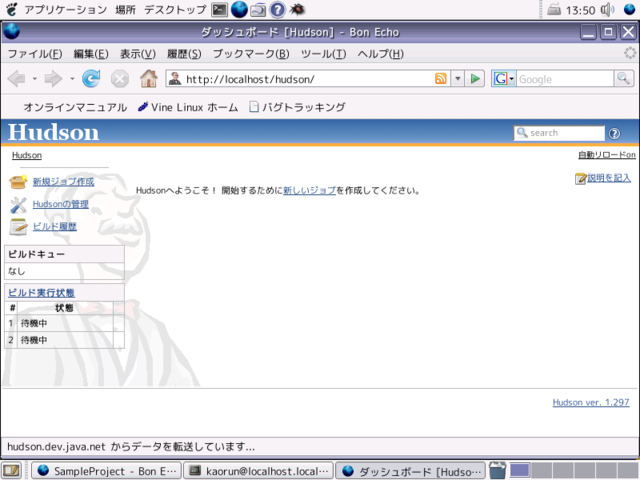Switch to the first workspace in pager
This screenshot has width=640, height=480.
520,471
